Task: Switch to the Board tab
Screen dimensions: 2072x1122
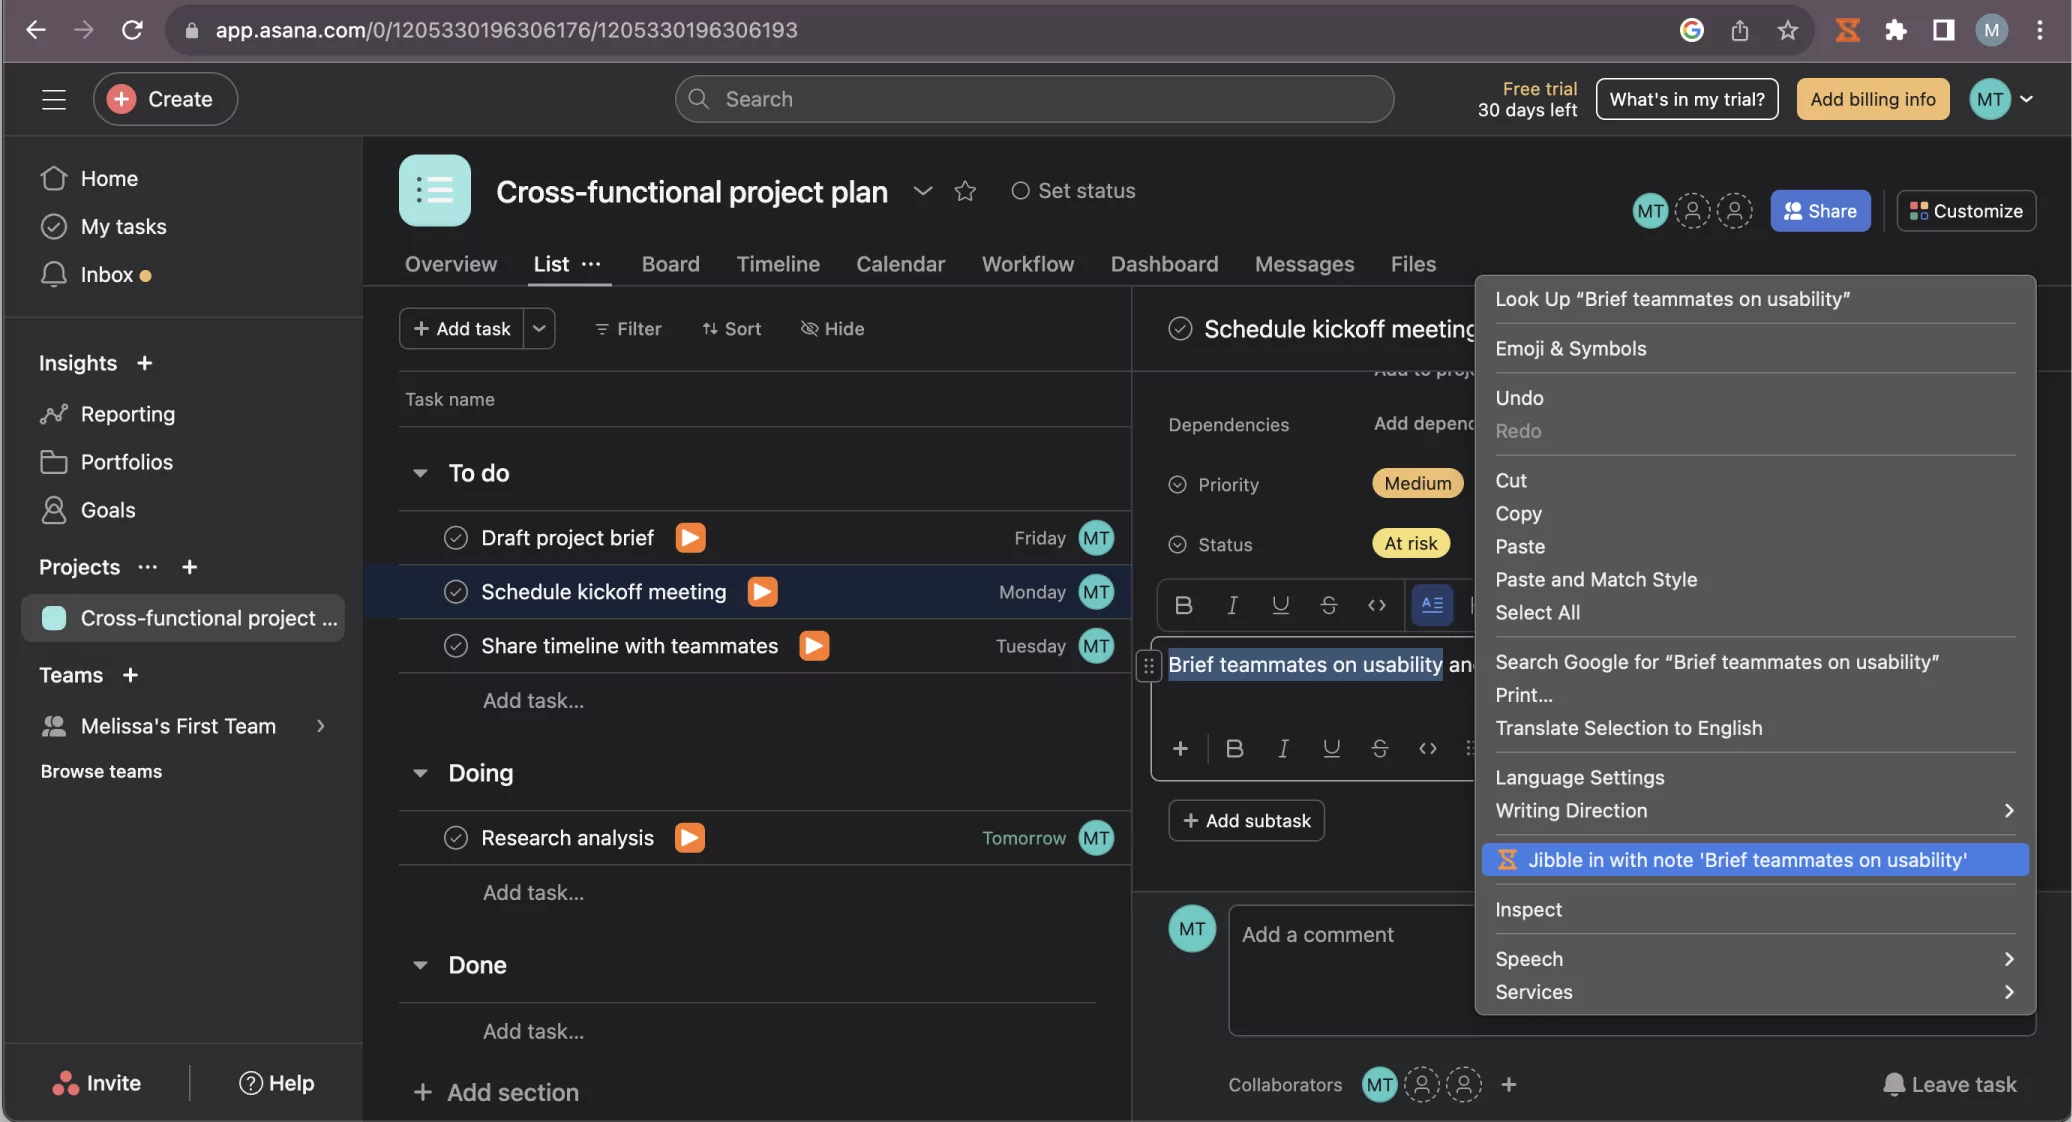Action: 671,264
